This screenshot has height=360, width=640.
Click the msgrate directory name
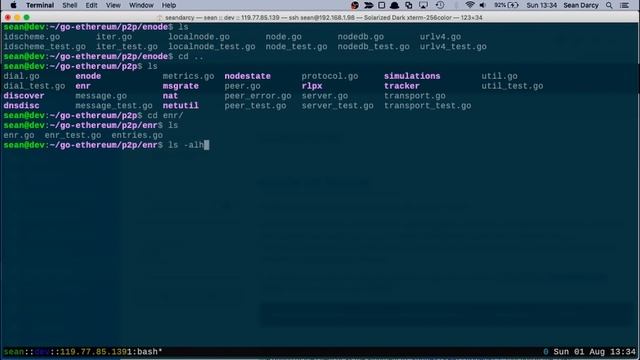pyautogui.click(x=181, y=86)
